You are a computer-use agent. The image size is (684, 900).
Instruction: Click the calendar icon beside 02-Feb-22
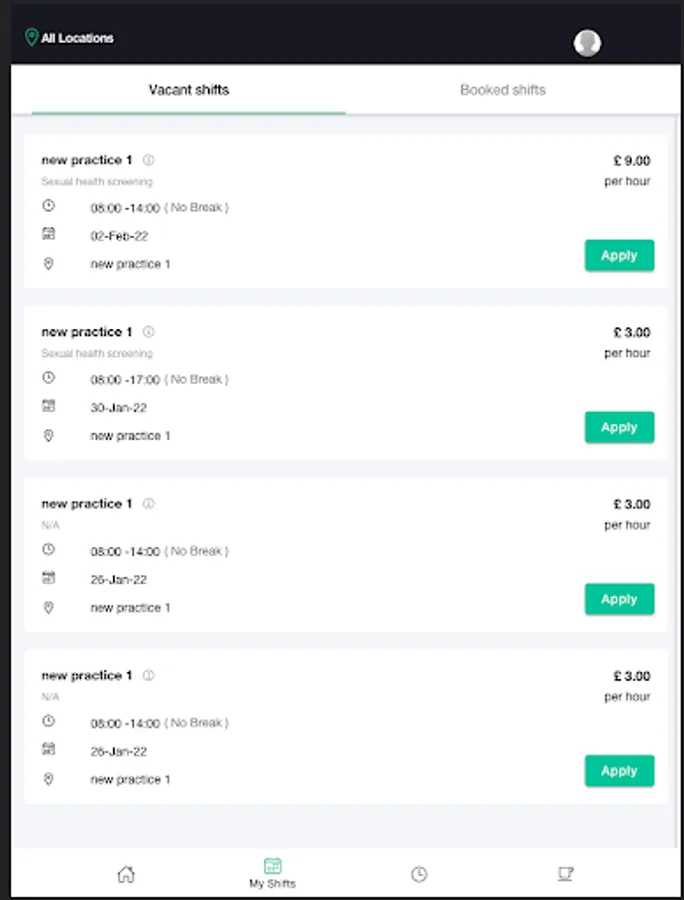tap(49, 234)
